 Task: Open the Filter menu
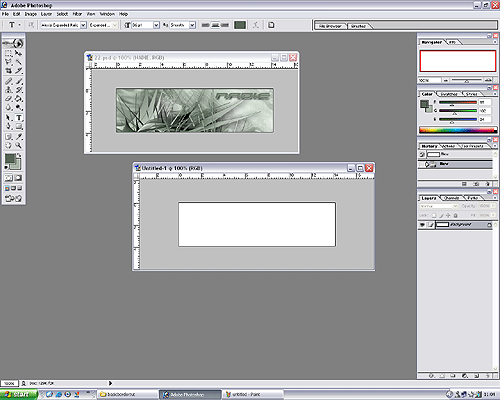pos(77,14)
